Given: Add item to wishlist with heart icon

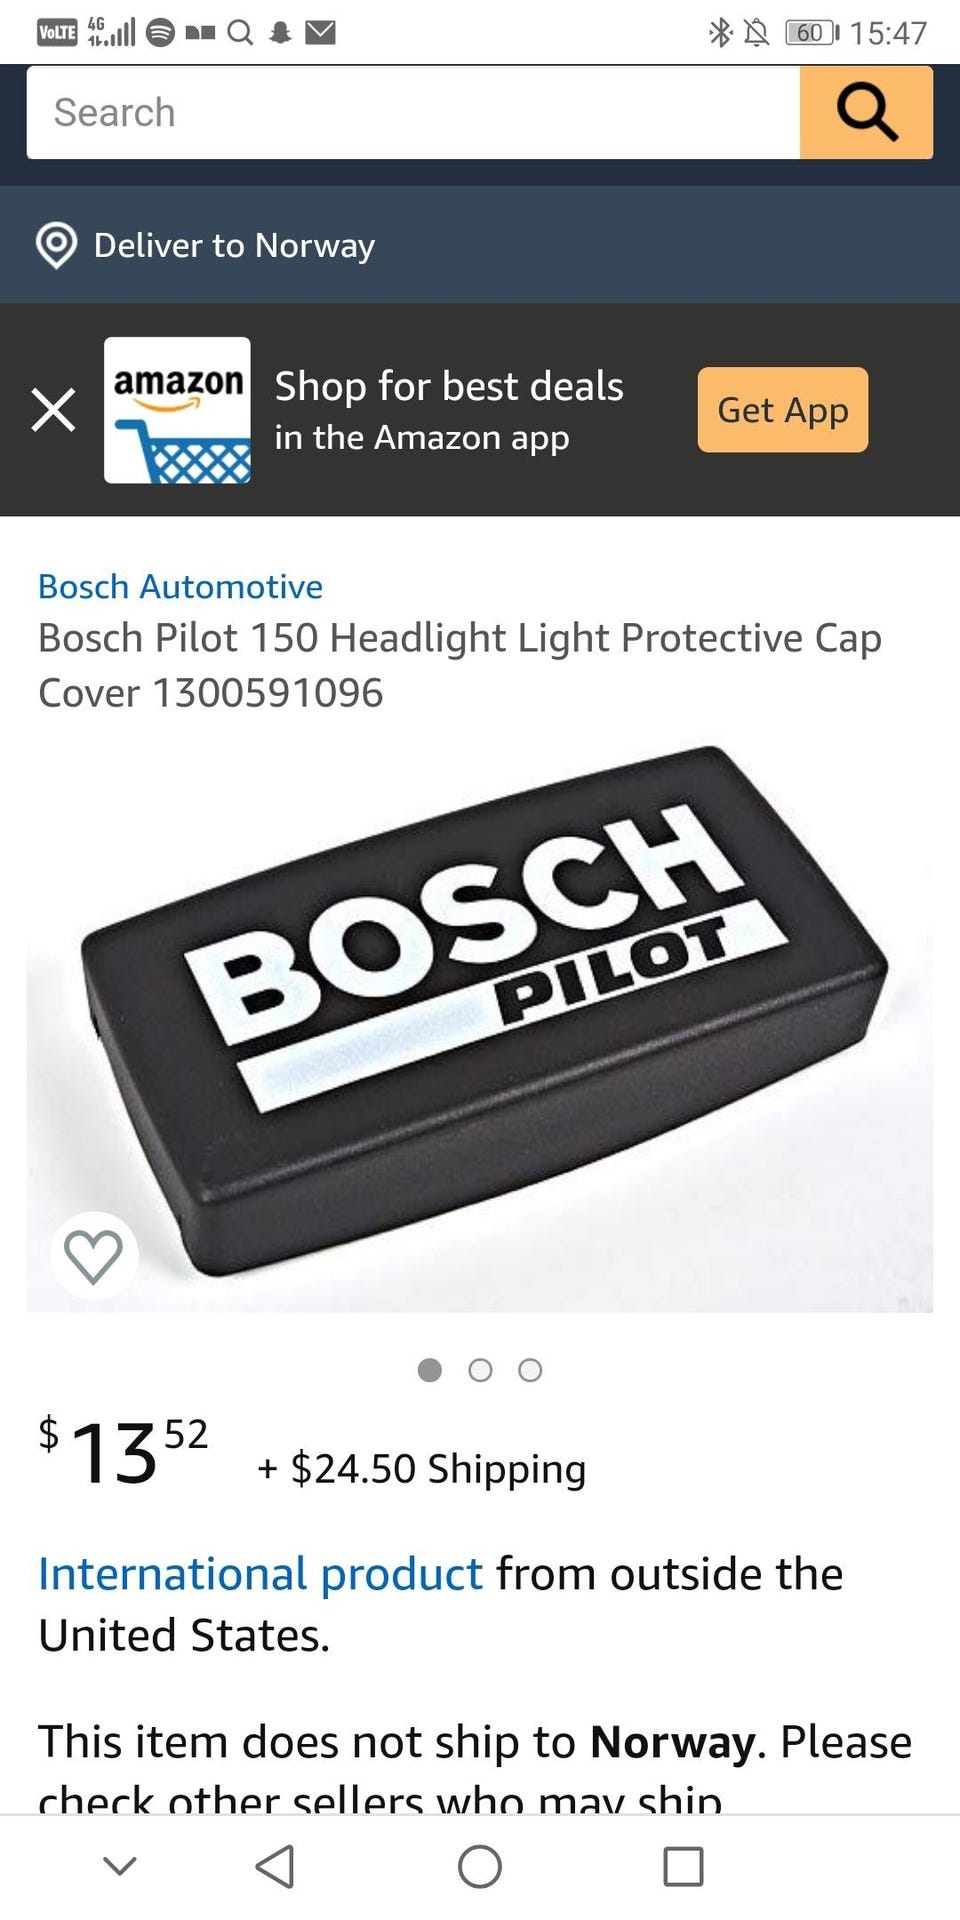Looking at the screenshot, I should tap(93, 1255).
